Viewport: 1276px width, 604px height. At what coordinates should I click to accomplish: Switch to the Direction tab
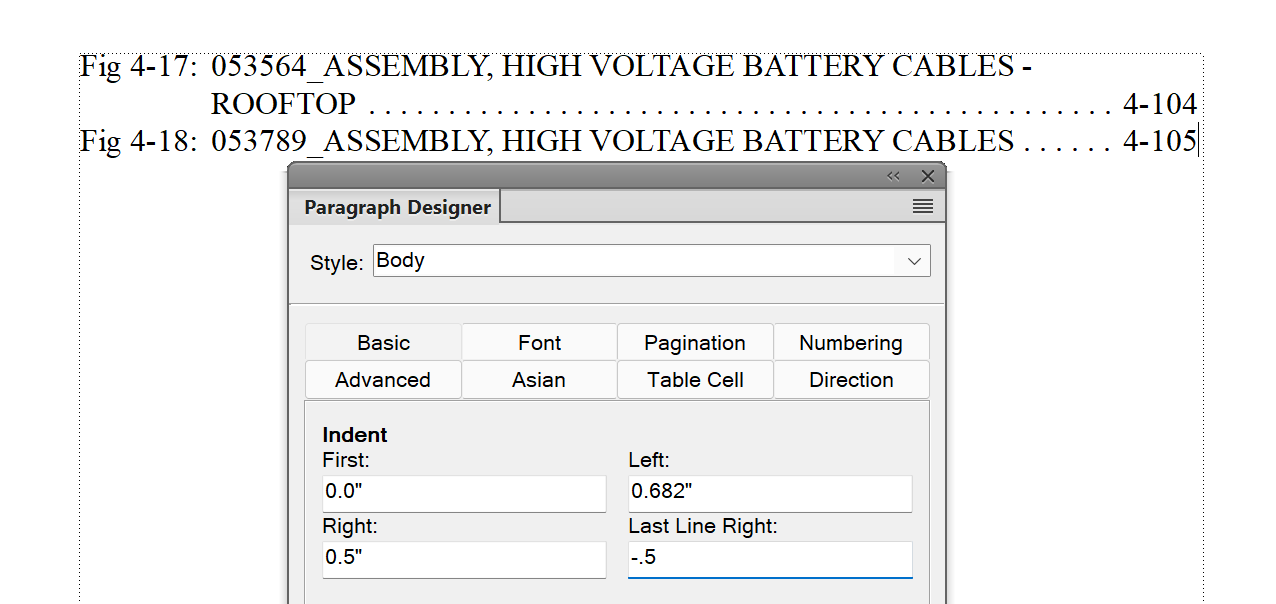[851, 380]
